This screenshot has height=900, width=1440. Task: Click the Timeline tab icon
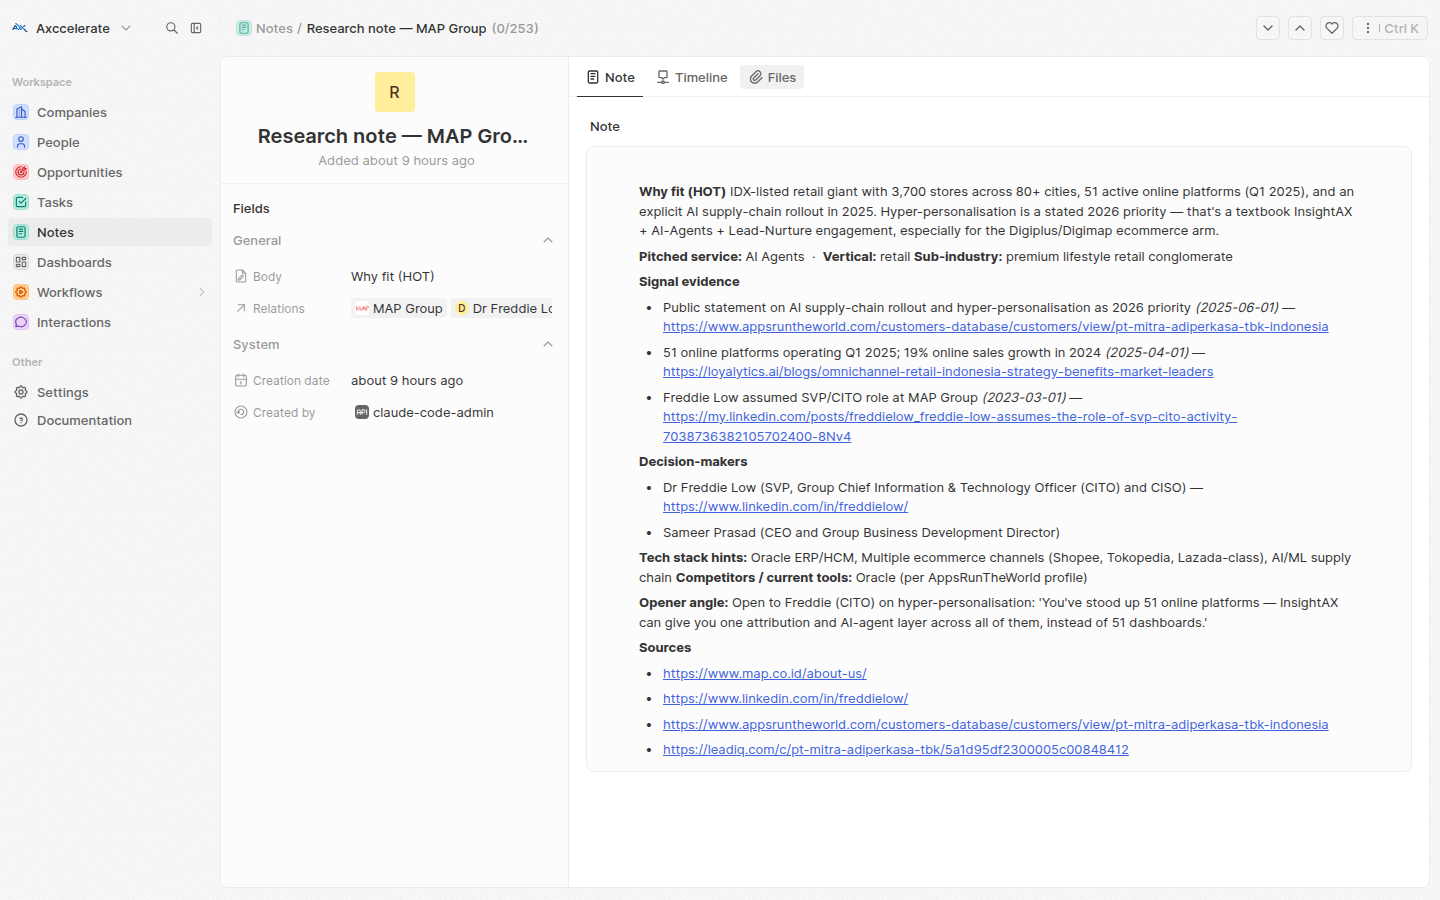(x=663, y=77)
